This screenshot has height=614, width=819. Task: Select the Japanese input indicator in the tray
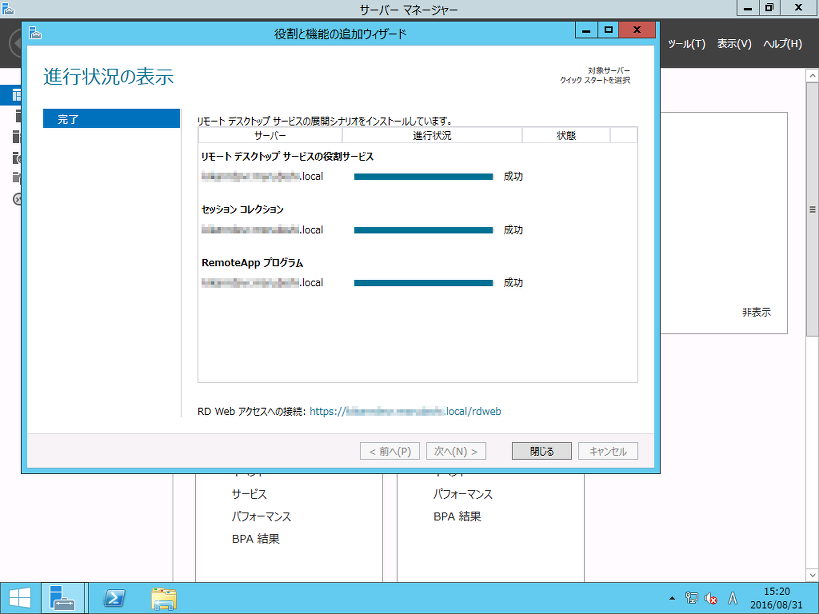731,597
